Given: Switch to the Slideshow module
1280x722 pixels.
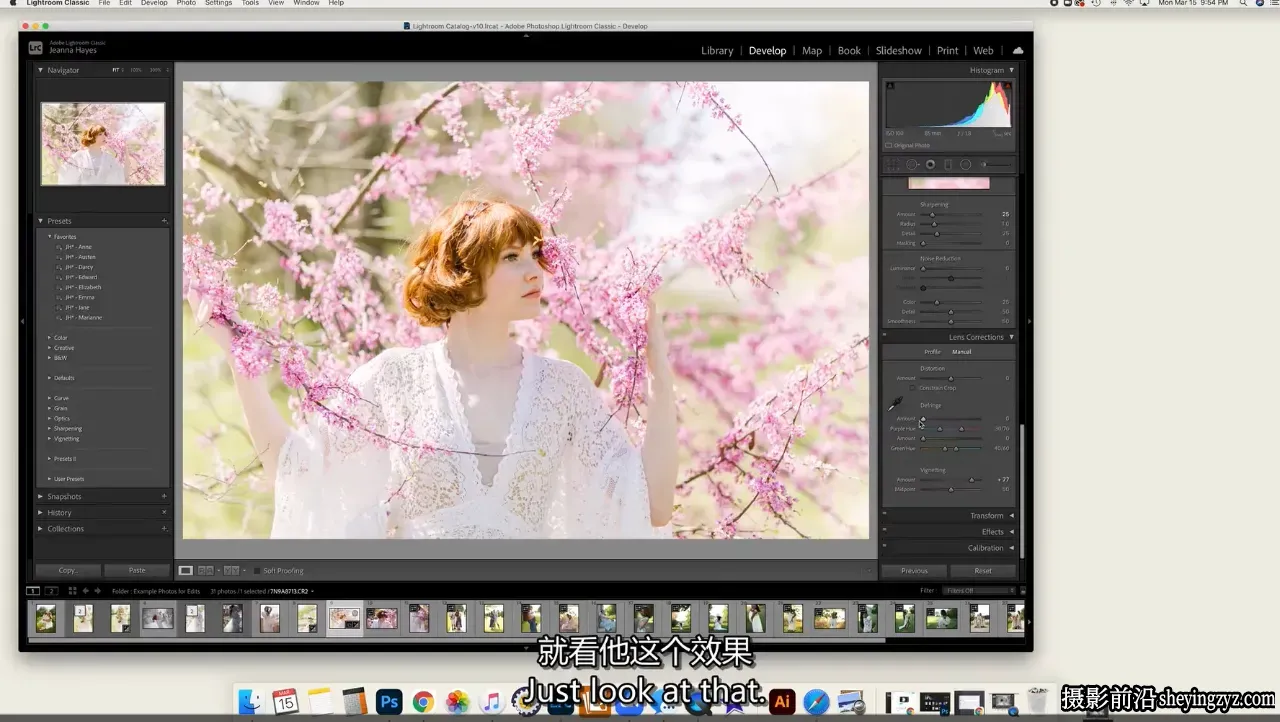Looking at the screenshot, I should [899, 50].
